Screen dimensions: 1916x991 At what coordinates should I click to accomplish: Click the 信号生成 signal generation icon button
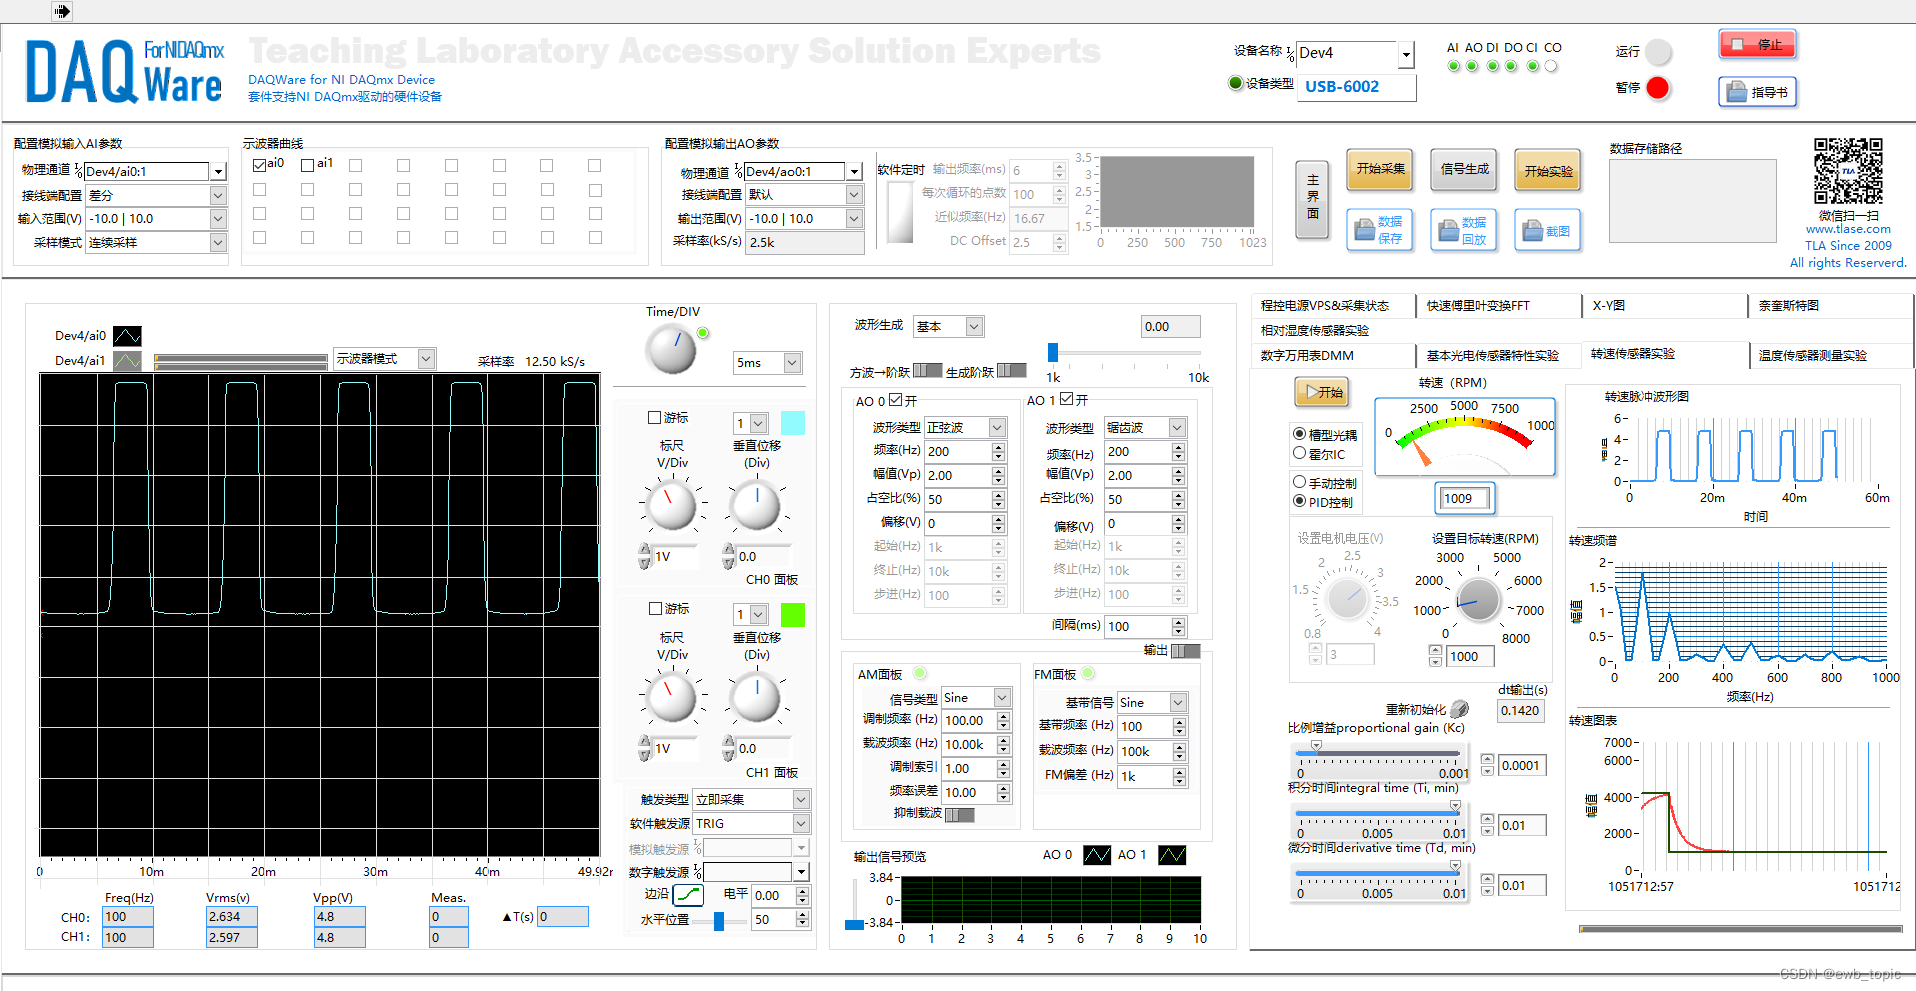(x=1463, y=170)
